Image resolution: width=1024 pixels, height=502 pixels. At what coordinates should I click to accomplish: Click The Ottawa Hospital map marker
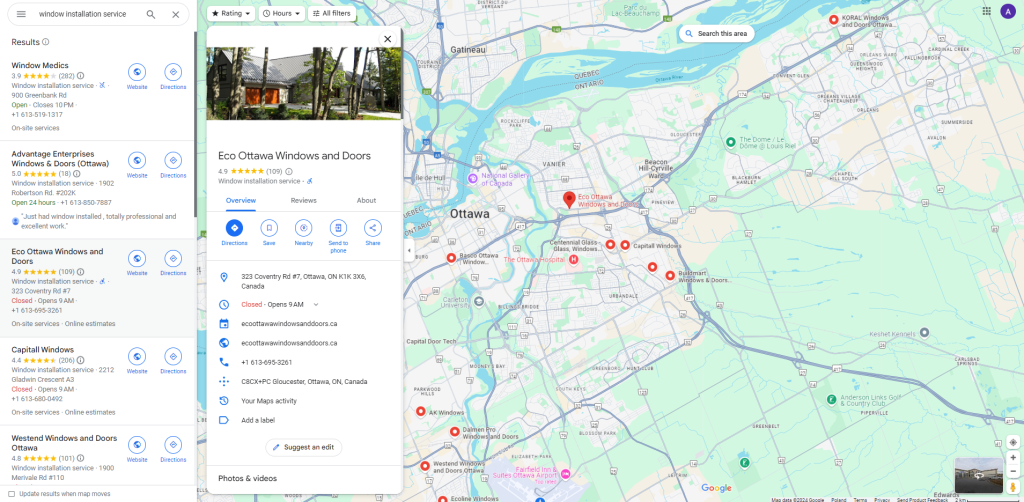(573, 260)
